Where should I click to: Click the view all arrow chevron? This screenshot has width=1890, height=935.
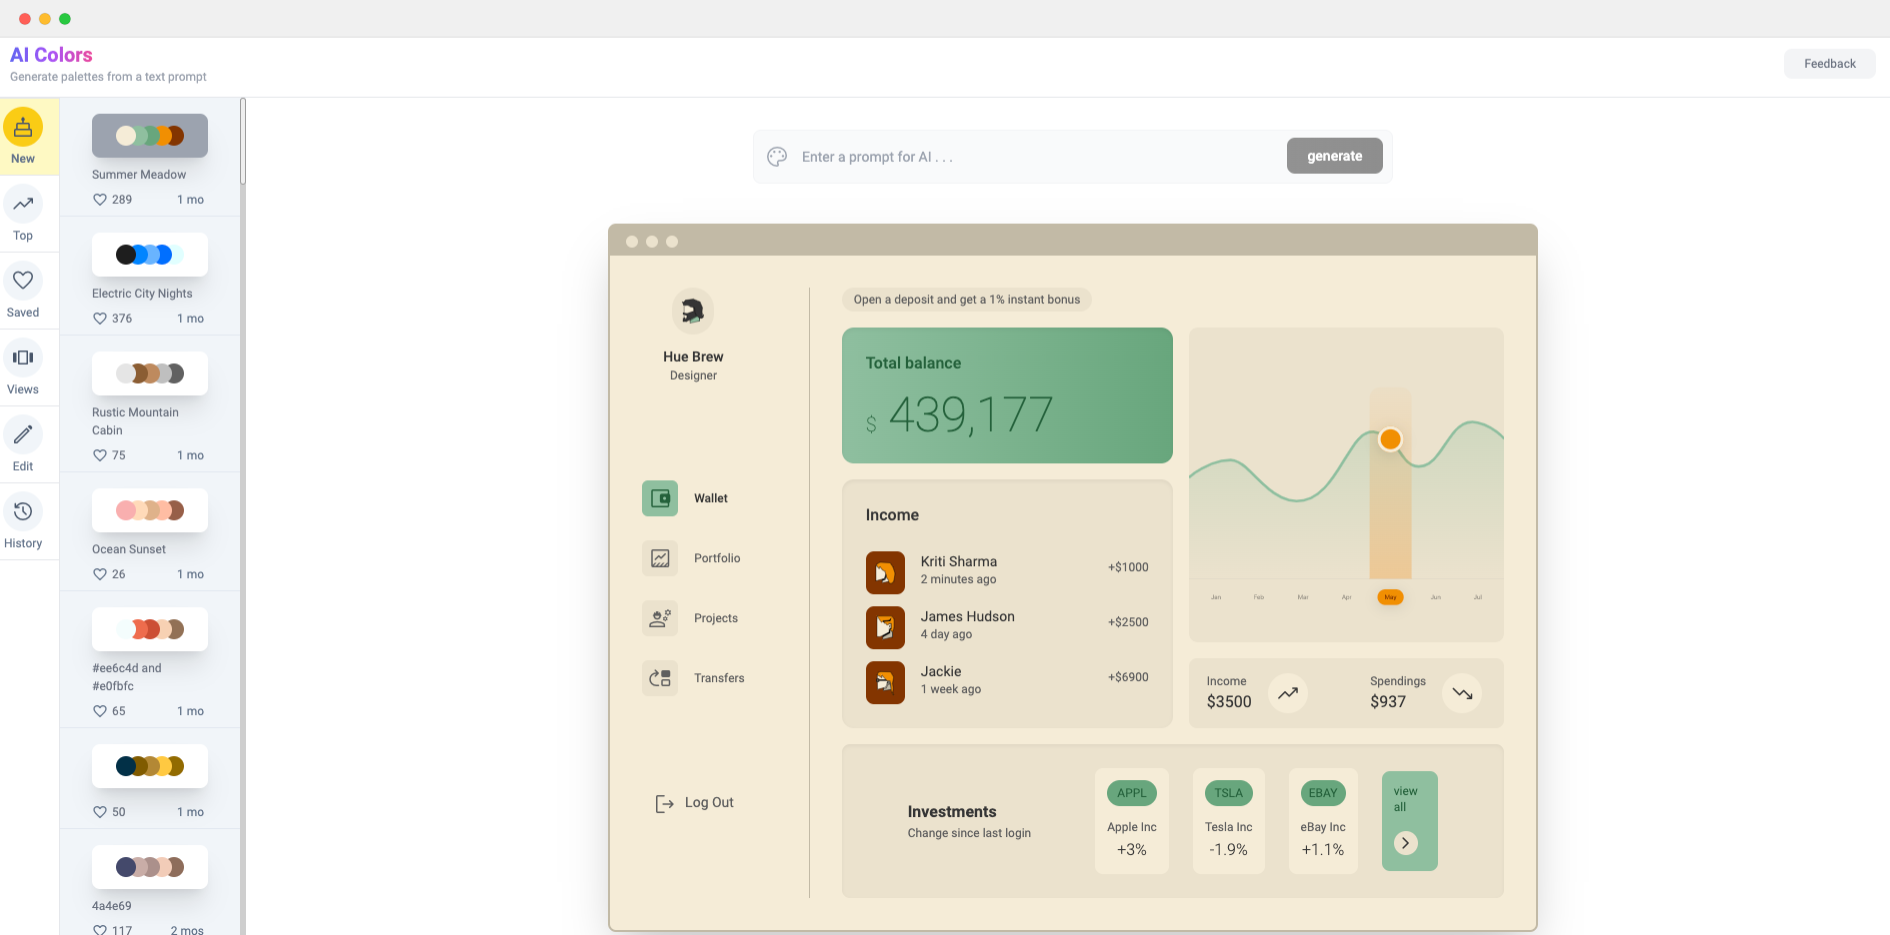(x=1405, y=843)
